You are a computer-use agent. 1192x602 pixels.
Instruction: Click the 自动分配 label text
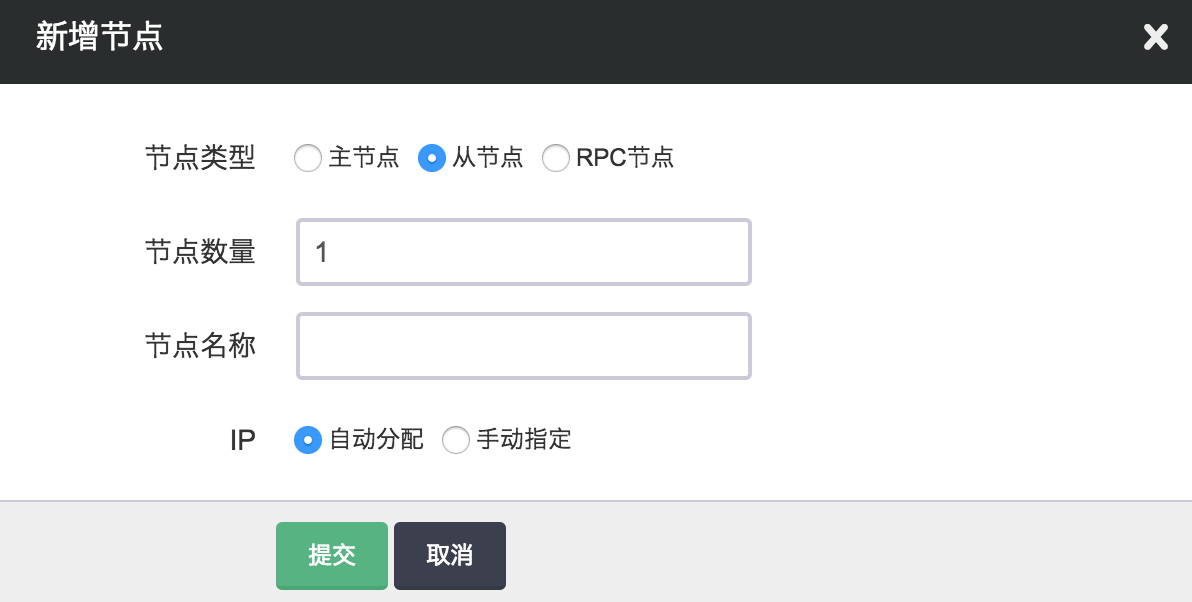coord(376,440)
